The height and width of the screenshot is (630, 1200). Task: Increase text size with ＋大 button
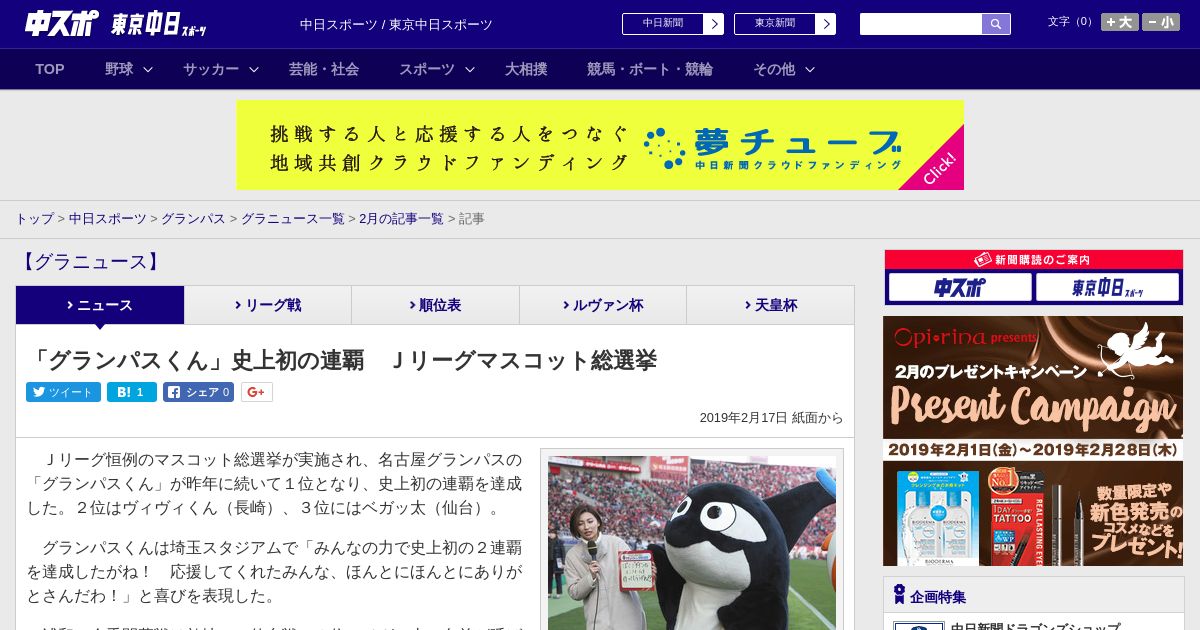(1120, 22)
